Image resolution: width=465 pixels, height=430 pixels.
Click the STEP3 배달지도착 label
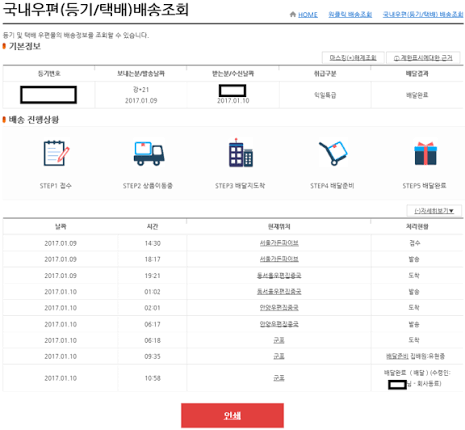coord(240,186)
